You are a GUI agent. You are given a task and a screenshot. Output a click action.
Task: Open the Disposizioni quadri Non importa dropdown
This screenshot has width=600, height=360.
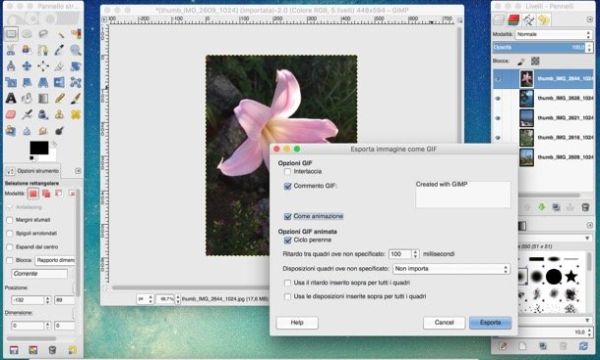(x=451, y=269)
